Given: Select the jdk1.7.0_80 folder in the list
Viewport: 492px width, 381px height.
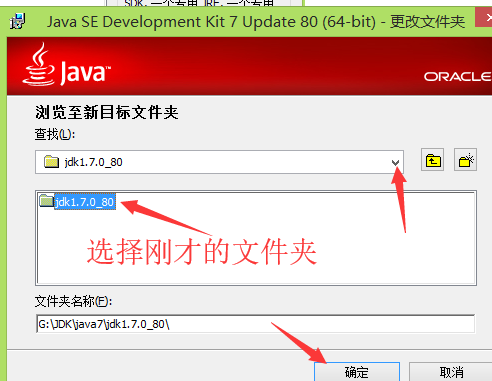Looking at the screenshot, I should click(85, 202).
